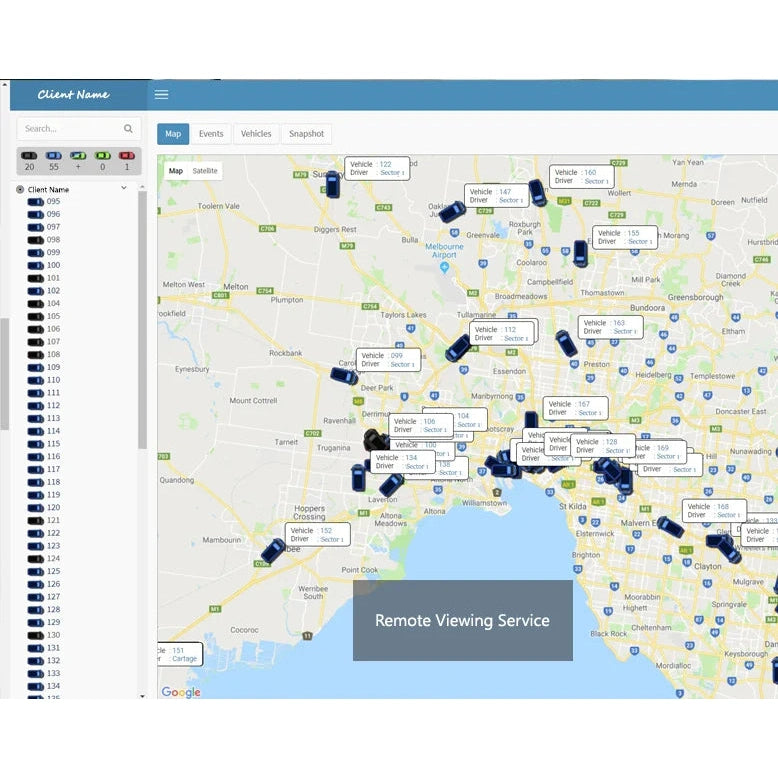778x778 pixels.
Task: Open the Snapshot tab
Action: click(306, 134)
